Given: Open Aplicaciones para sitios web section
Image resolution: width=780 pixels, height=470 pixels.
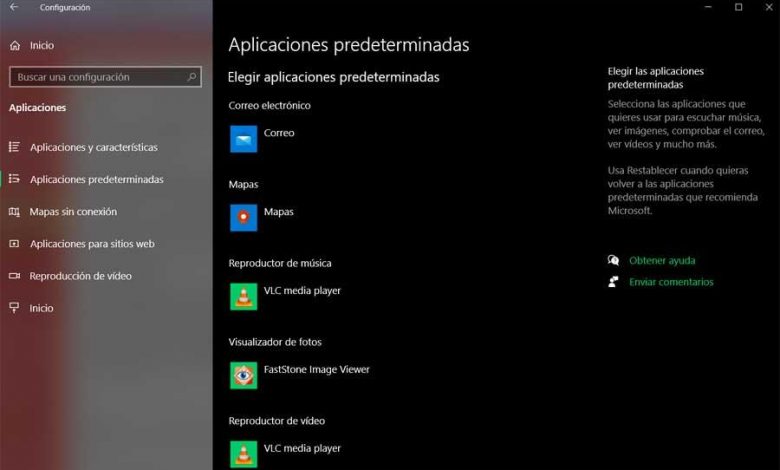Looking at the screenshot, I should tap(92, 244).
